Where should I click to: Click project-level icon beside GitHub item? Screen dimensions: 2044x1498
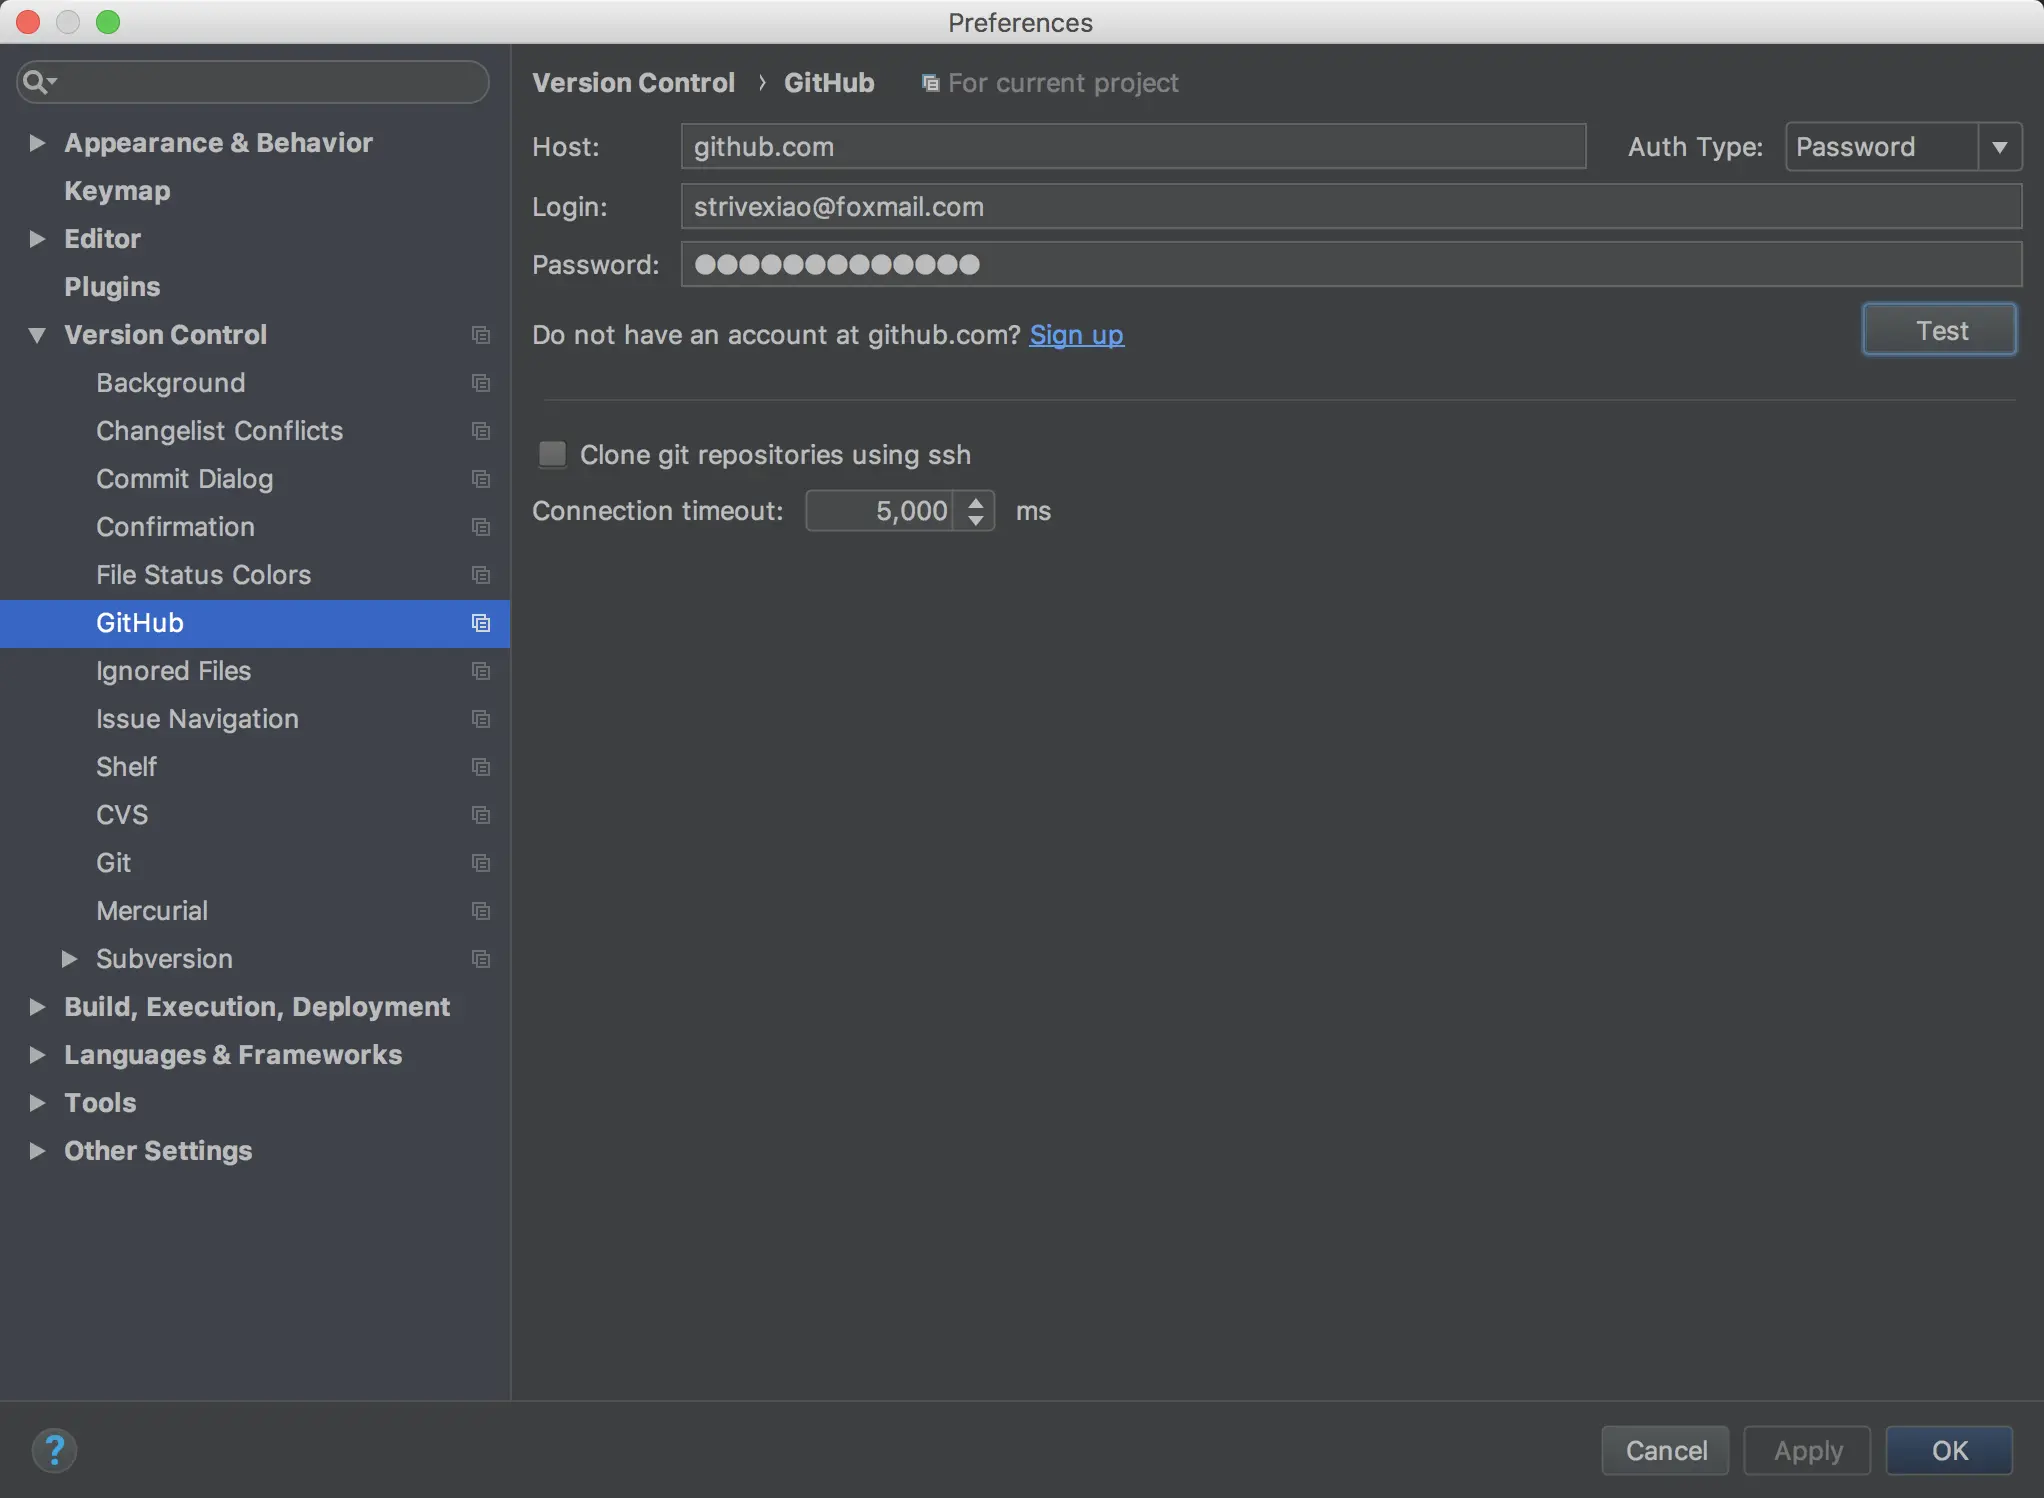click(481, 623)
